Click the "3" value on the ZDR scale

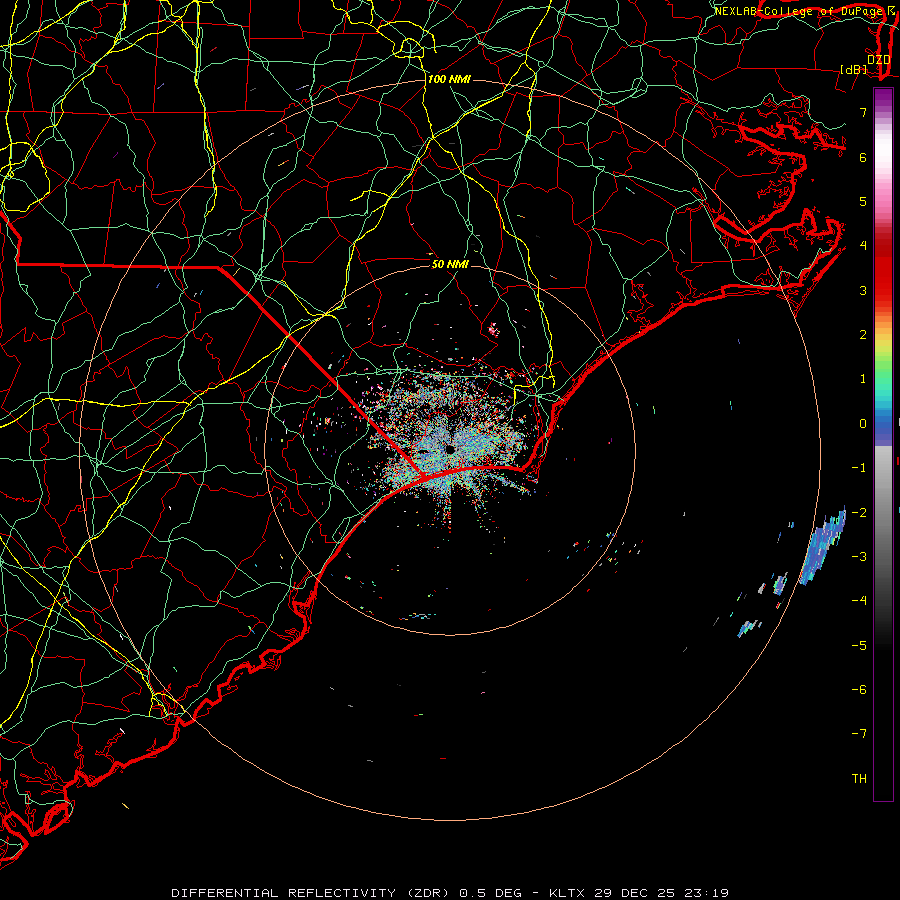pyautogui.click(x=863, y=290)
